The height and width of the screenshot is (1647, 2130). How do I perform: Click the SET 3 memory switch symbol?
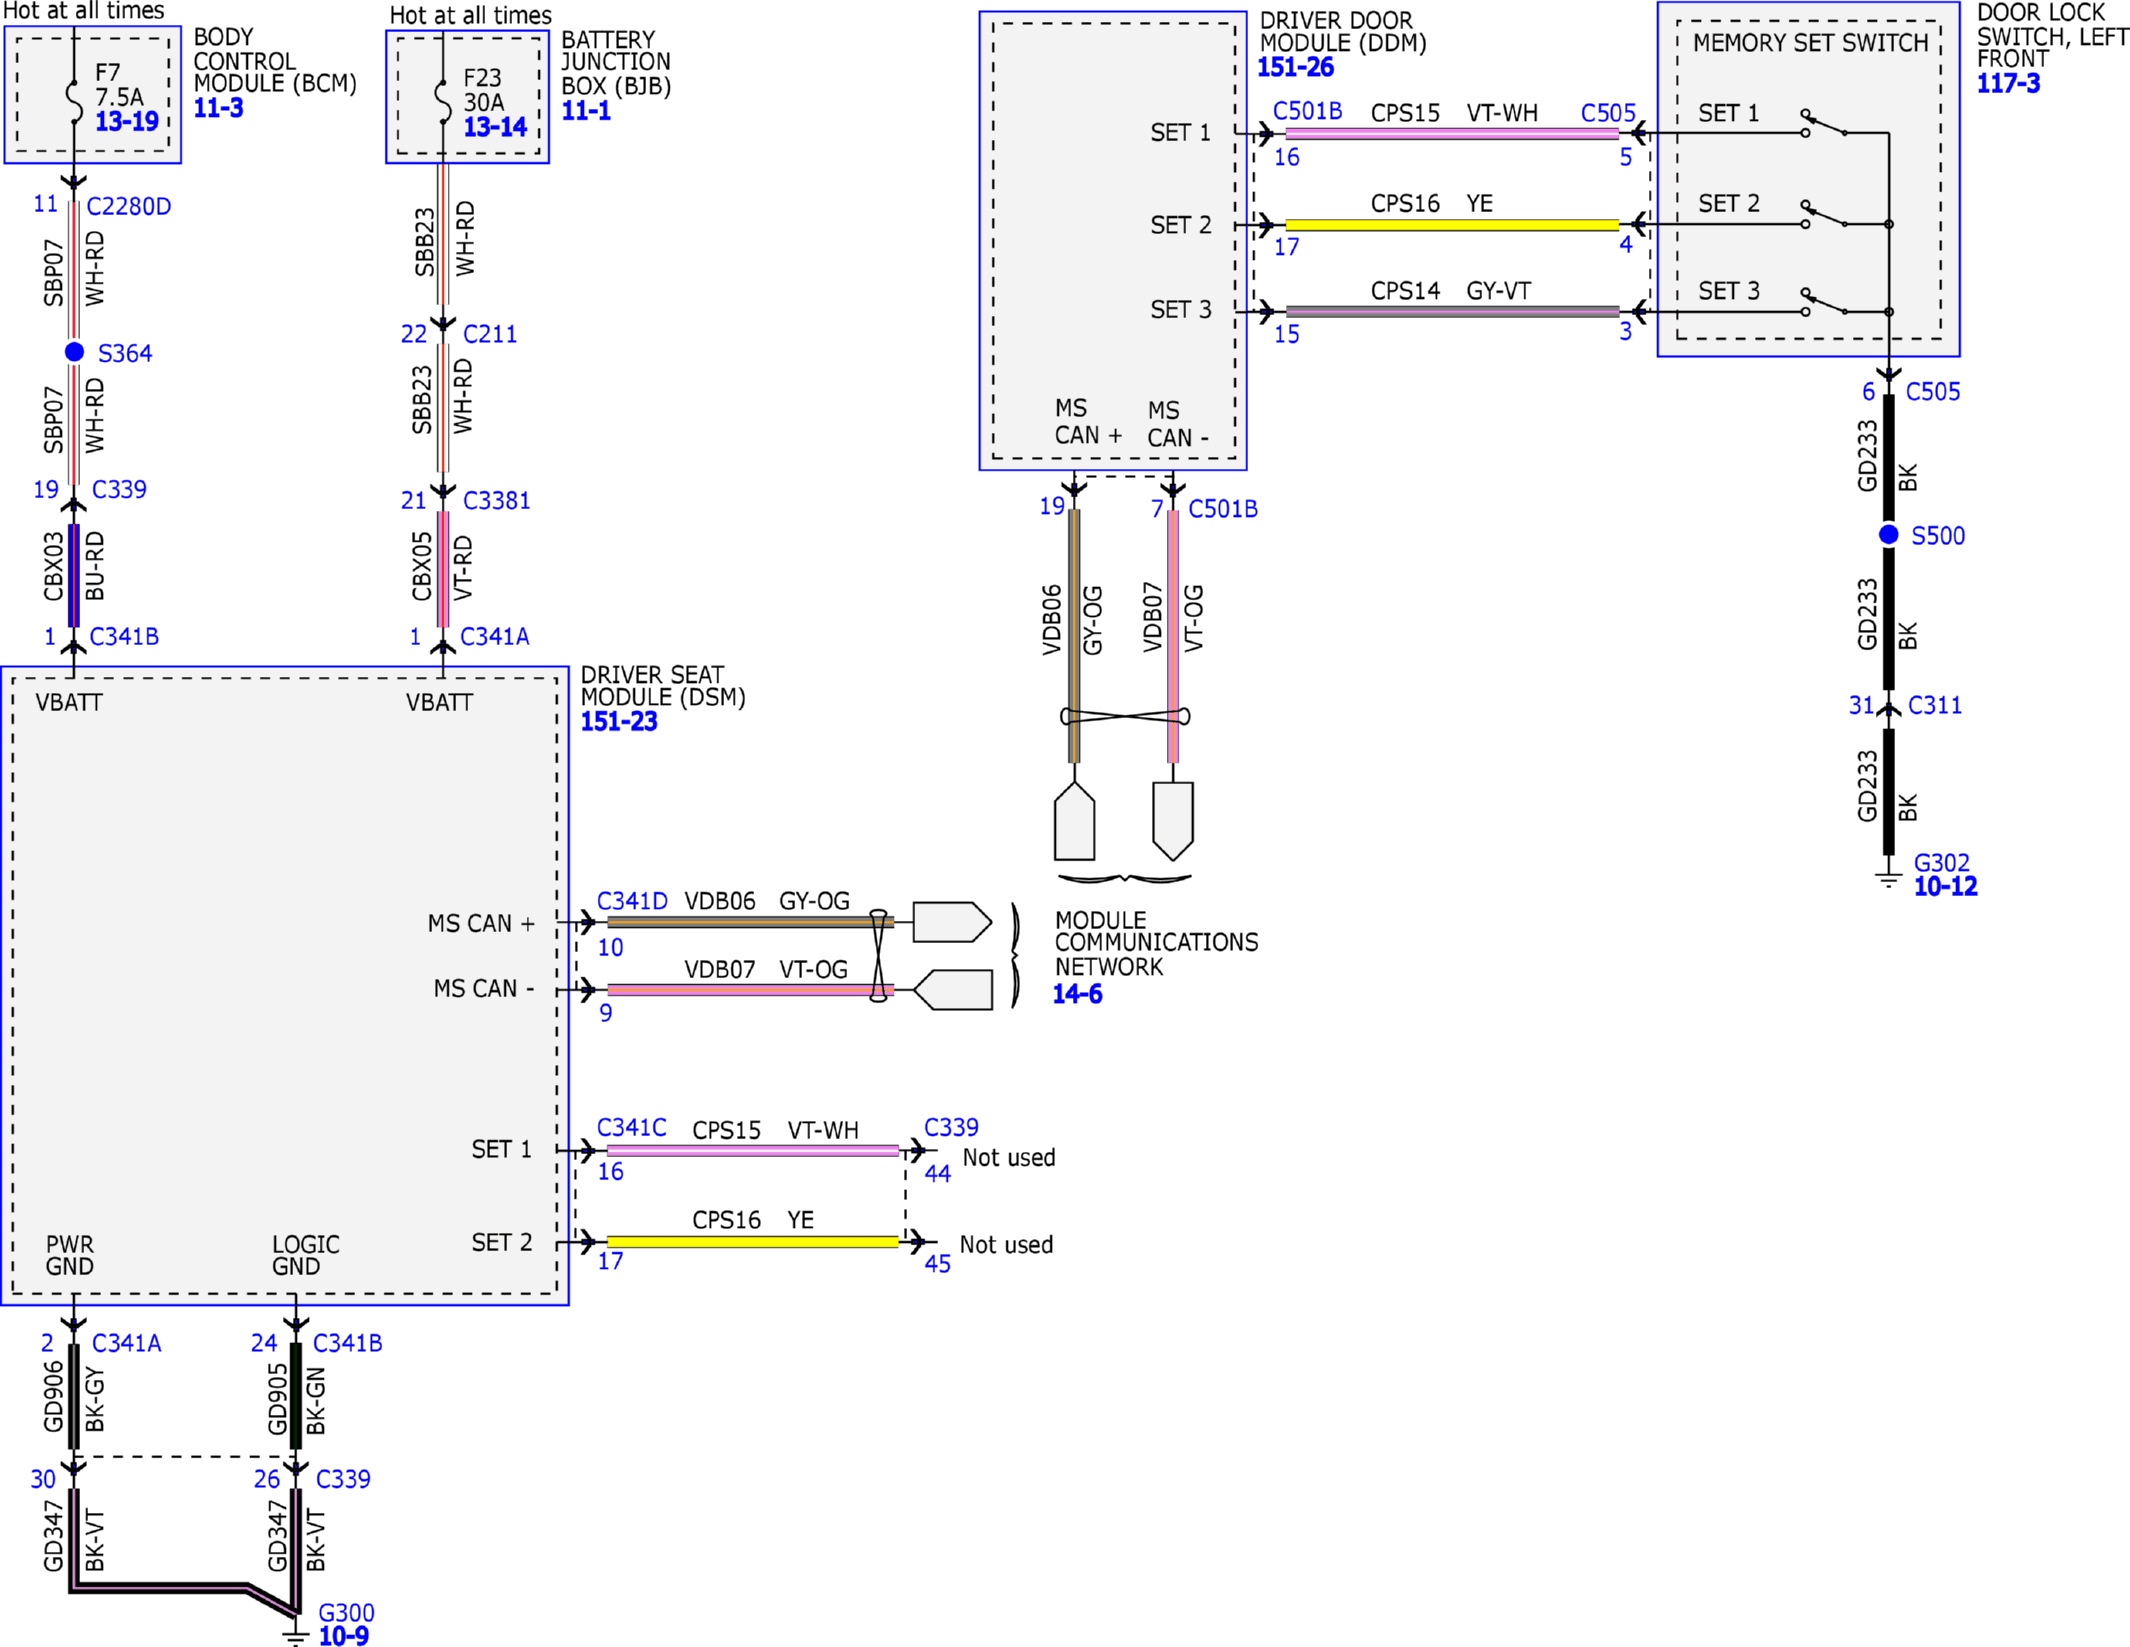tap(1825, 301)
